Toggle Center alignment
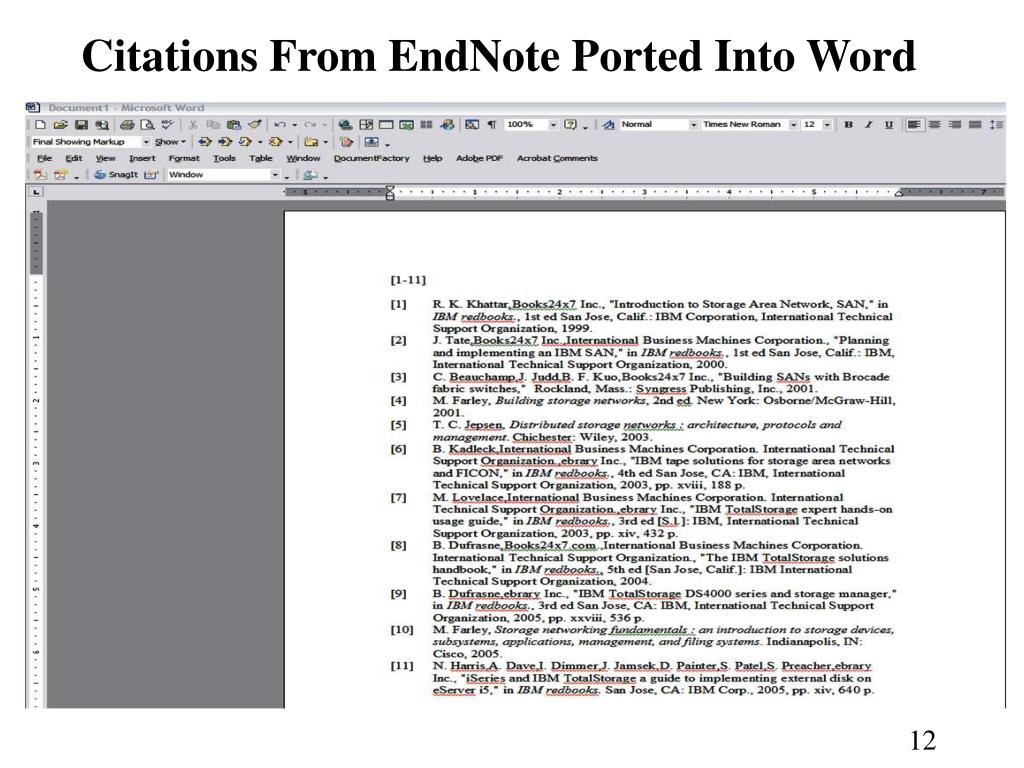 coord(935,125)
